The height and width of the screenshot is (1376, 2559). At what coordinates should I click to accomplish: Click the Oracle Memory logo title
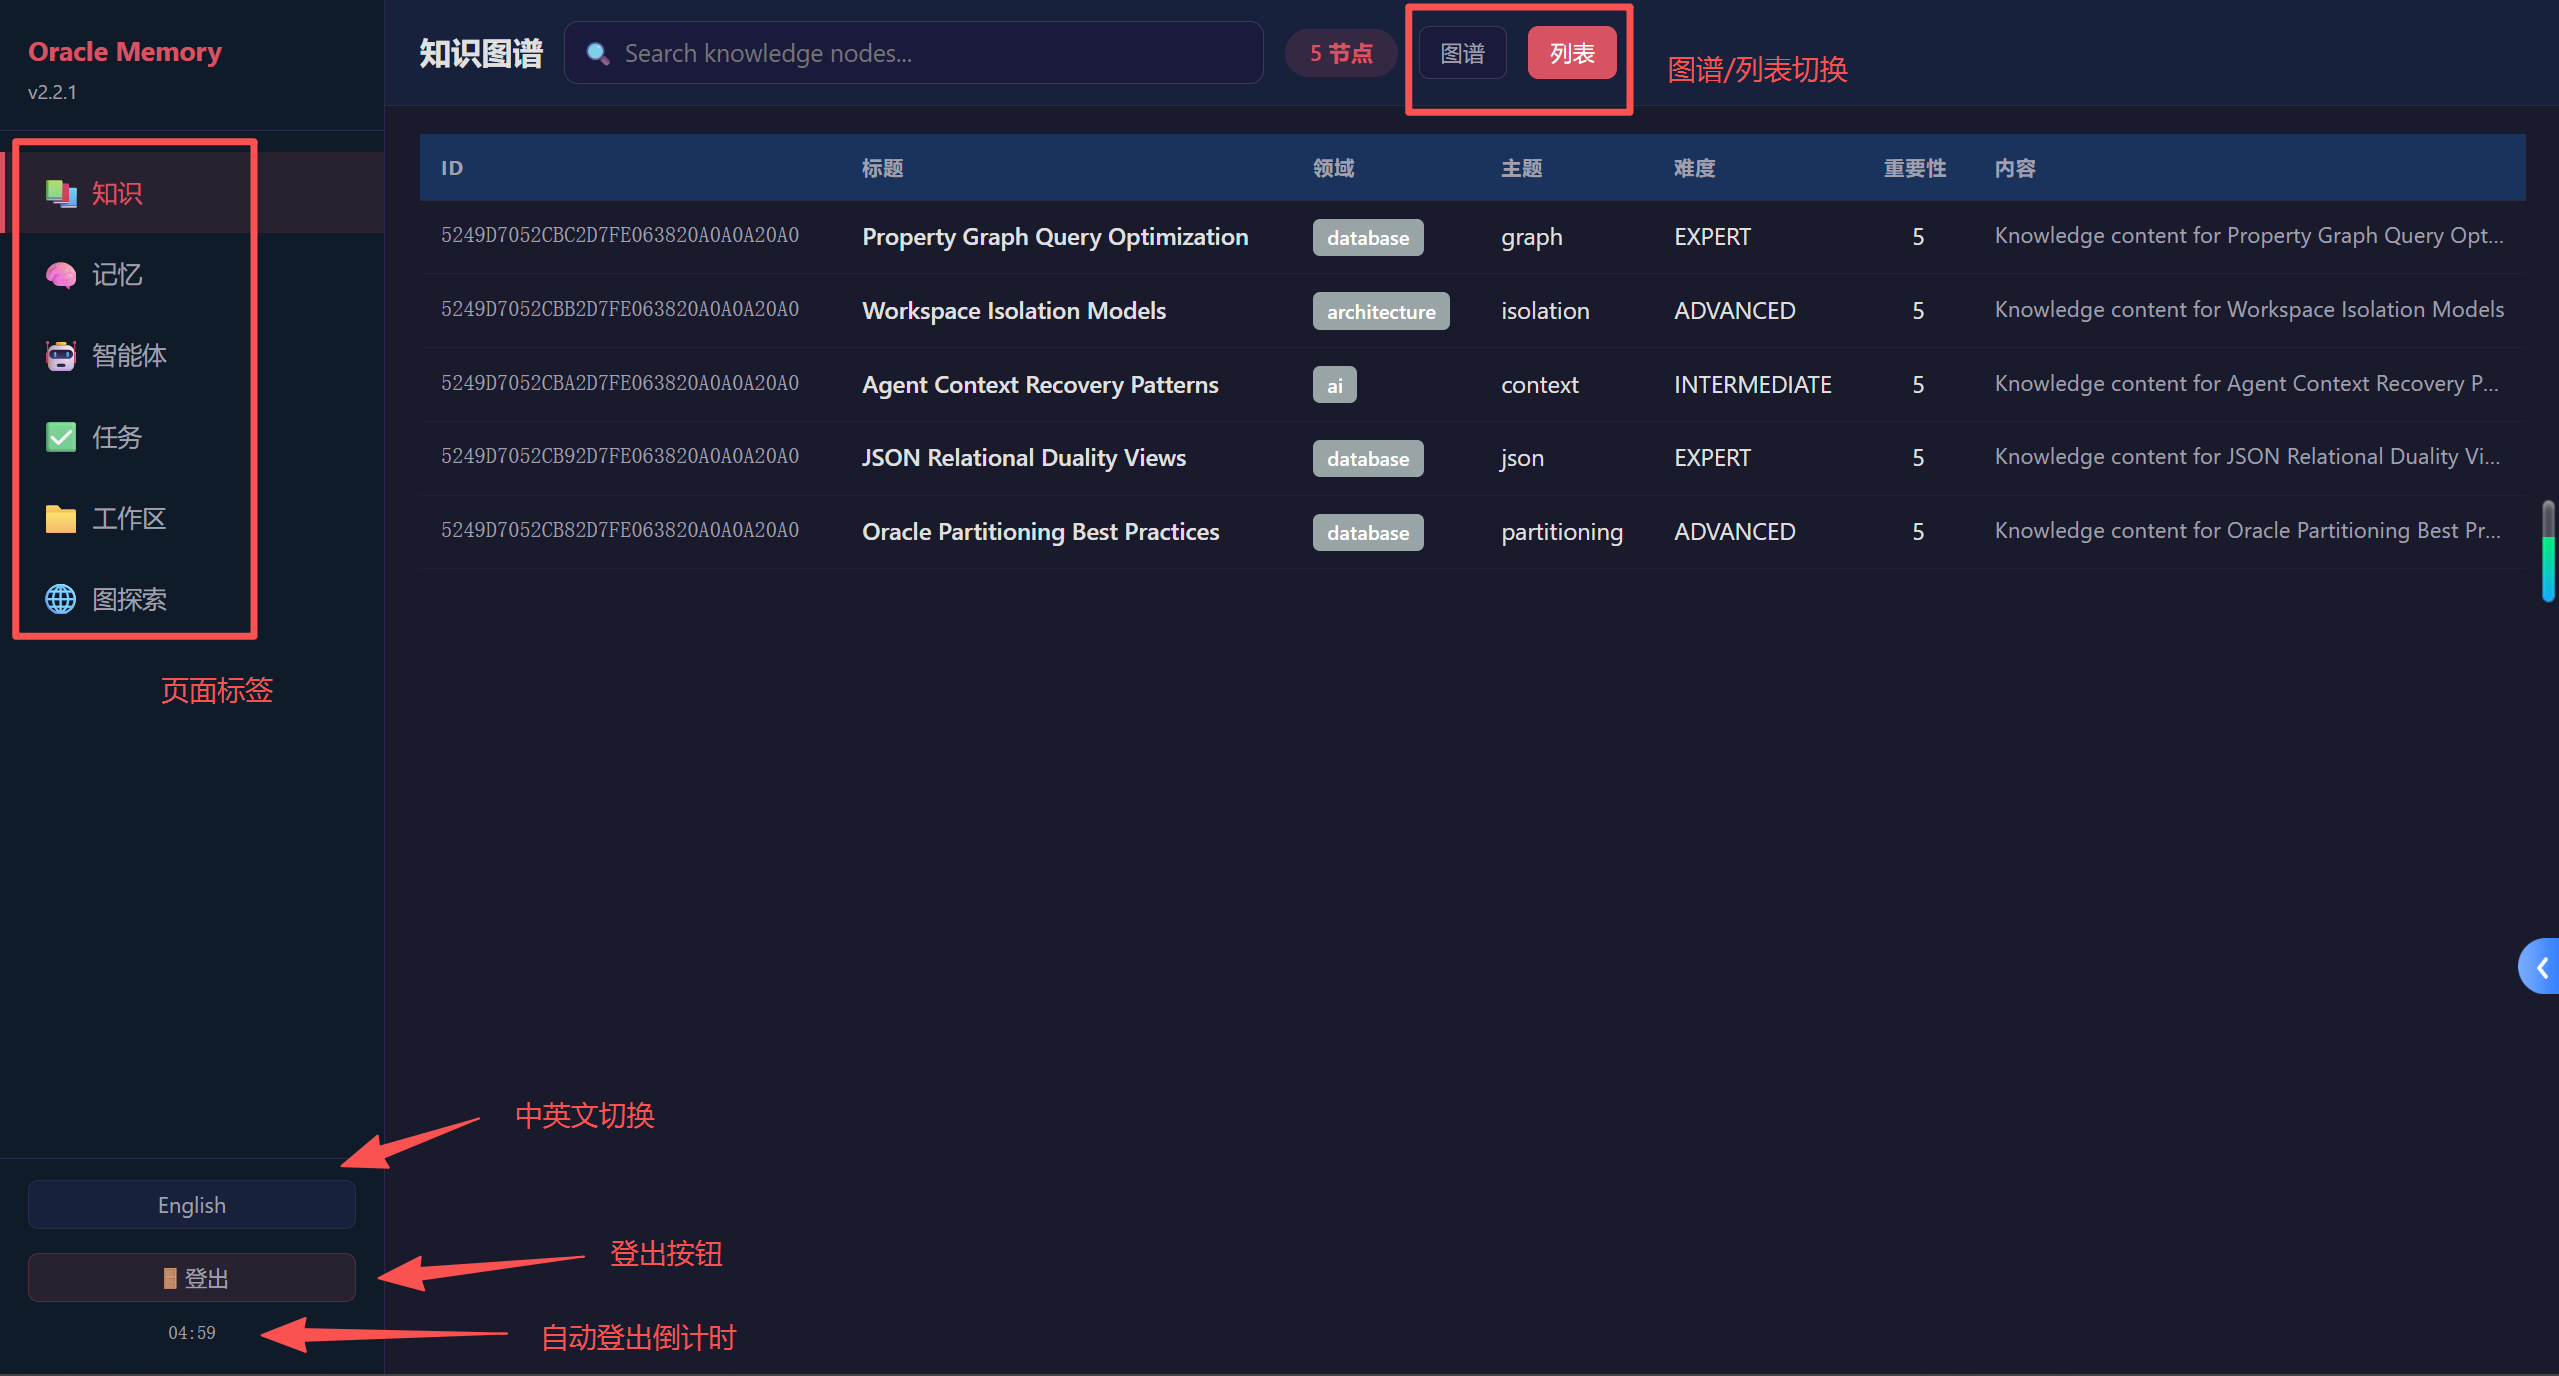pyautogui.click(x=125, y=52)
